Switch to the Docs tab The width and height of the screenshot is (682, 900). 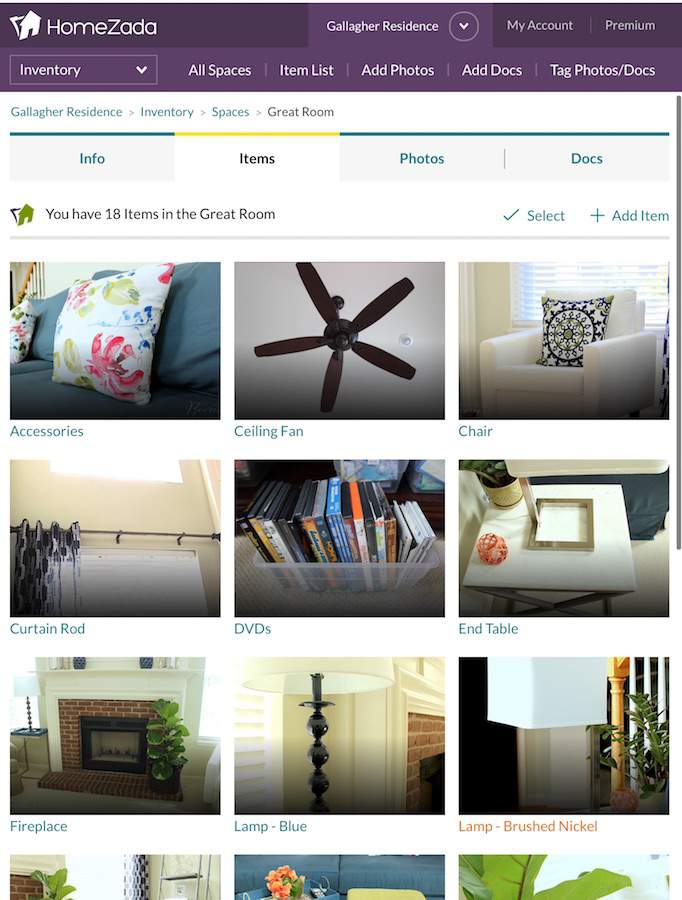pyautogui.click(x=587, y=158)
